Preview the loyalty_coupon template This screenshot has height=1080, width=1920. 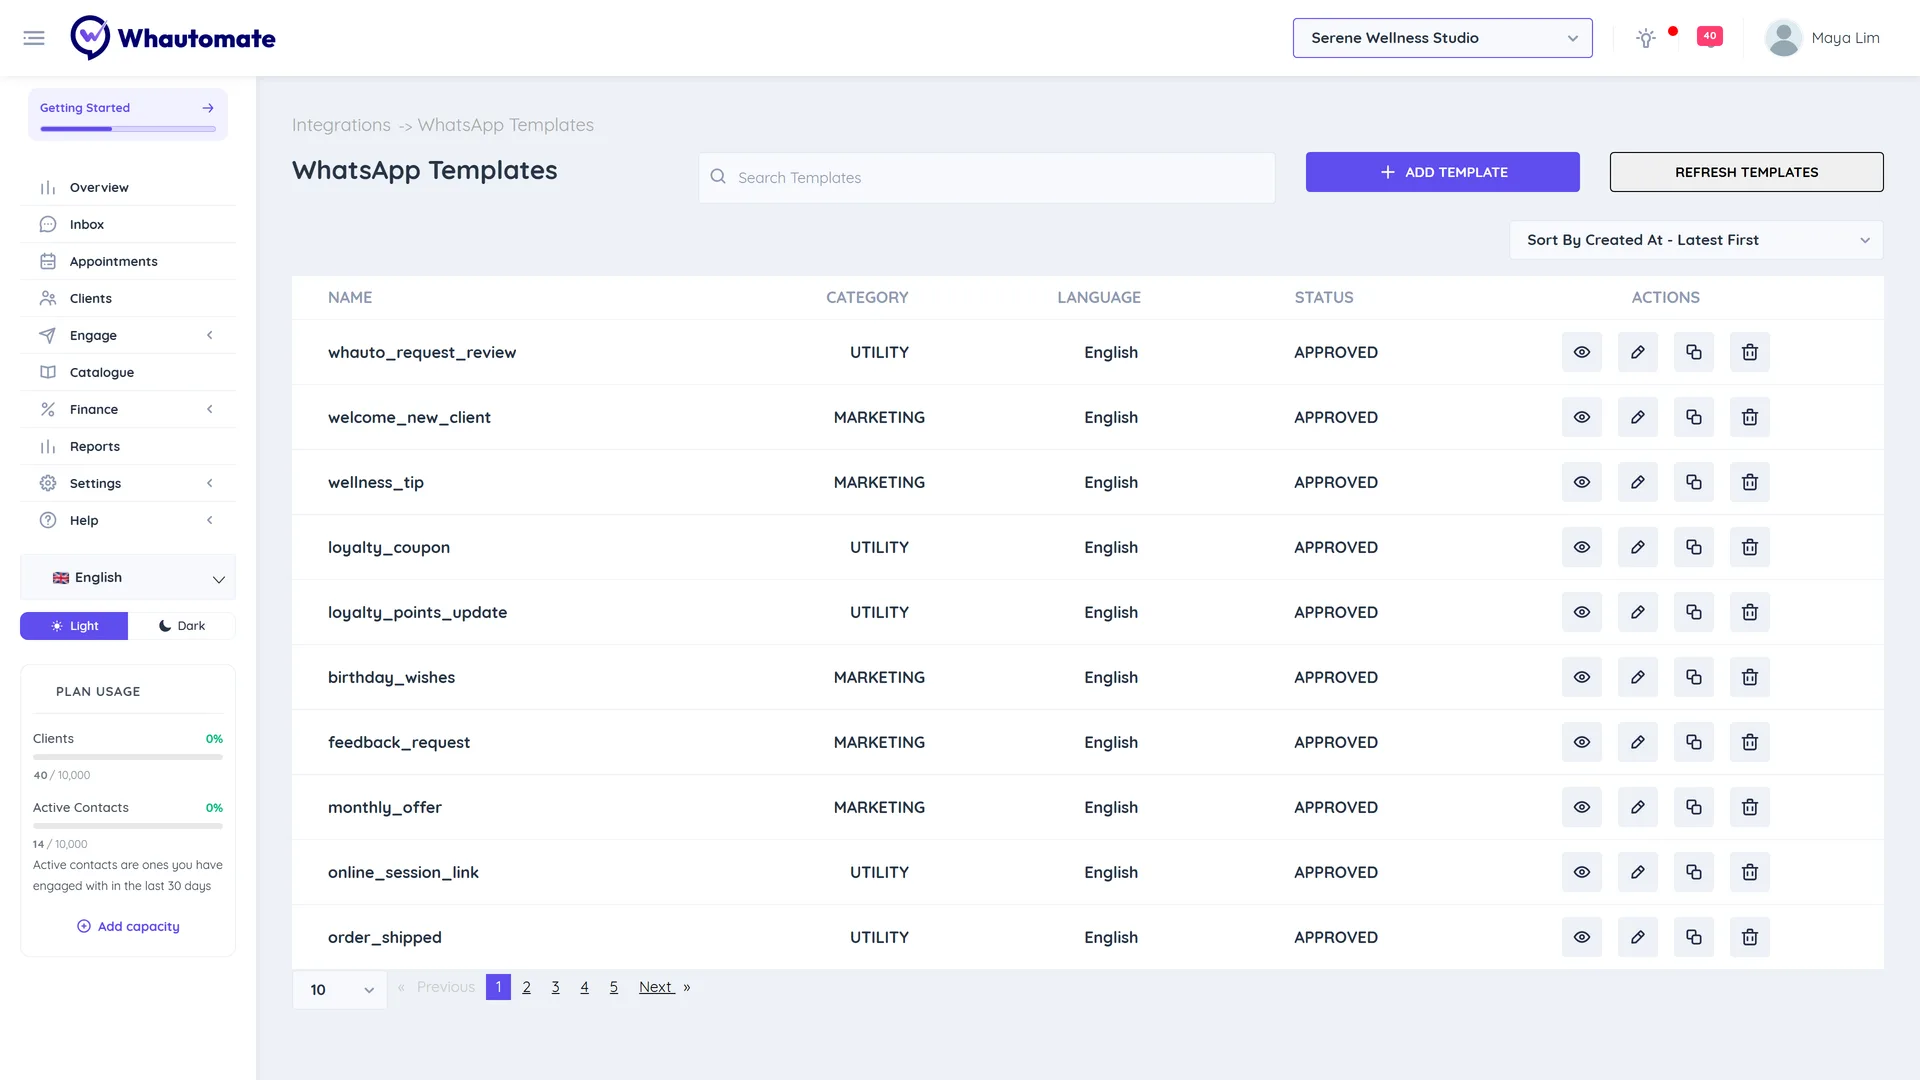pos(1582,547)
